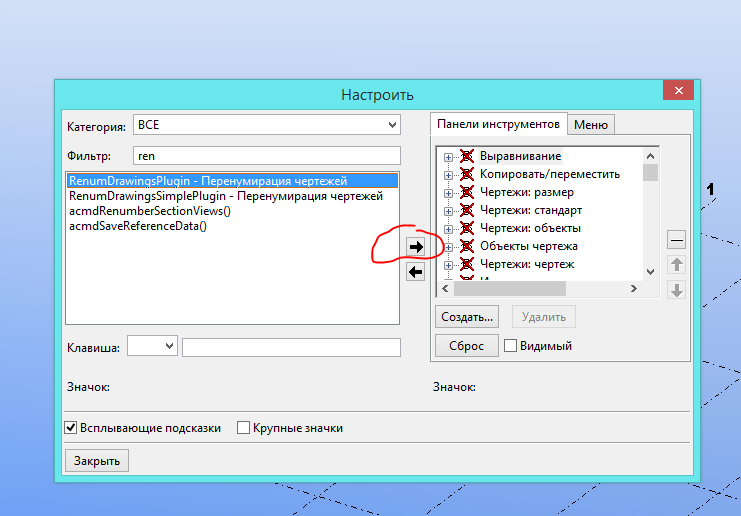The width and height of the screenshot is (741, 516).
Task: Select Чертежи: размер toolbar in tree
Action: (527, 192)
